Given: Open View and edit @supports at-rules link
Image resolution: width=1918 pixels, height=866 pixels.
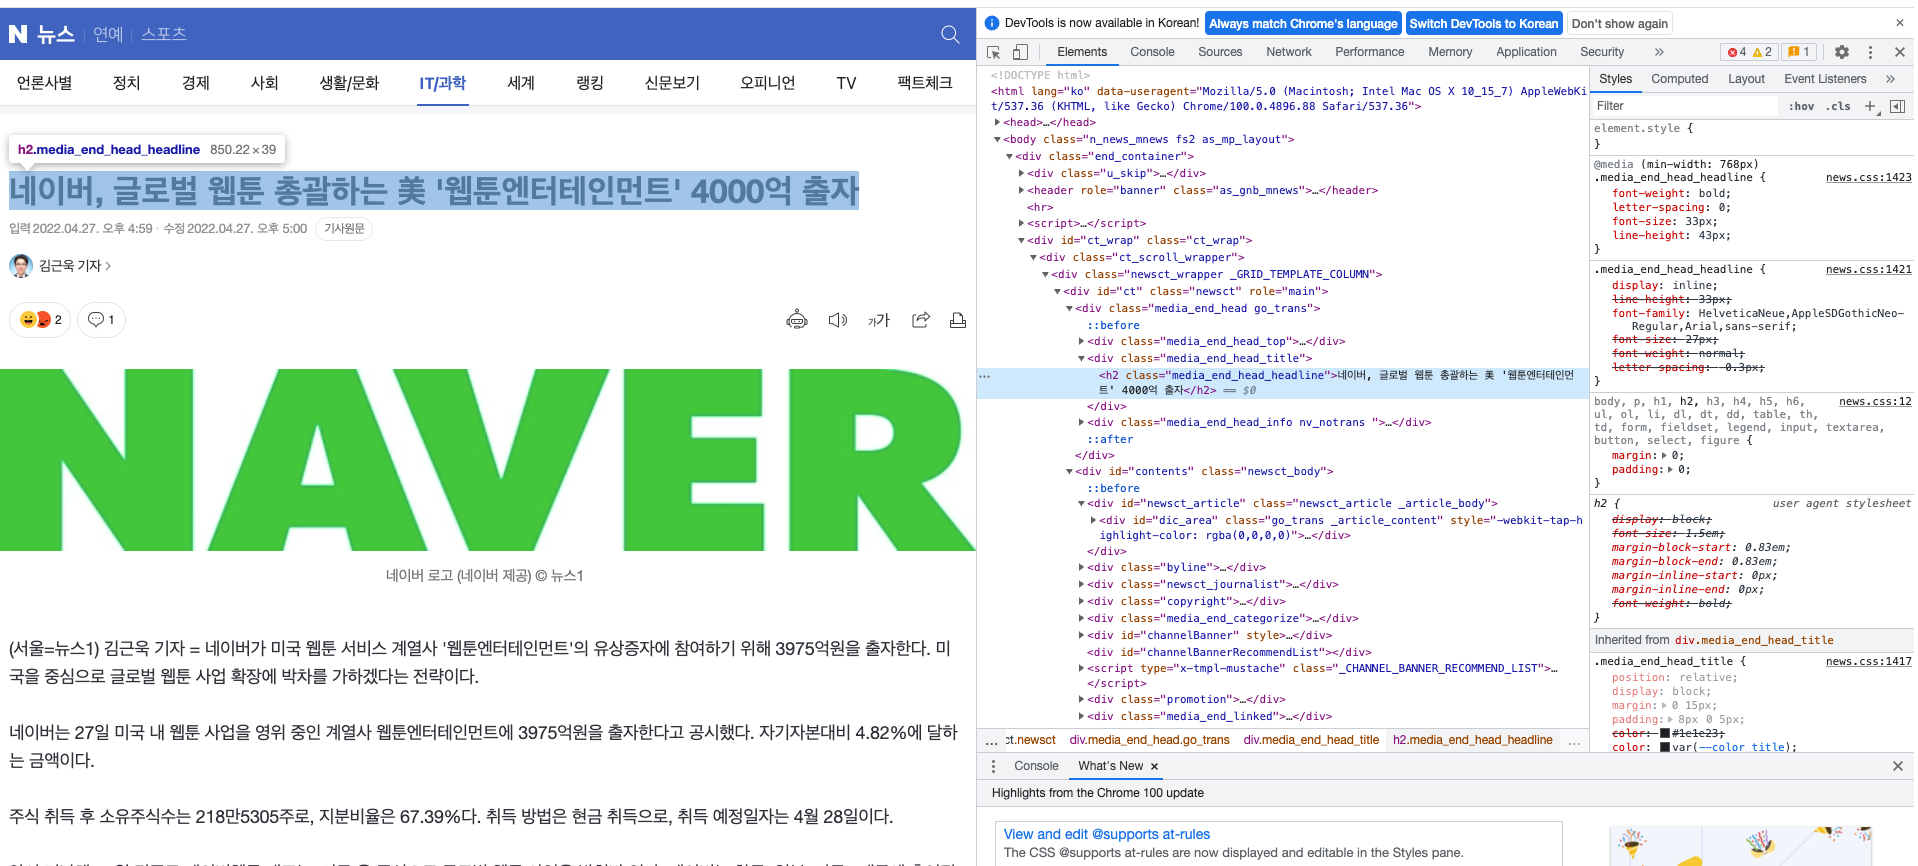Looking at the screenshot, I should click(1106, 834).
